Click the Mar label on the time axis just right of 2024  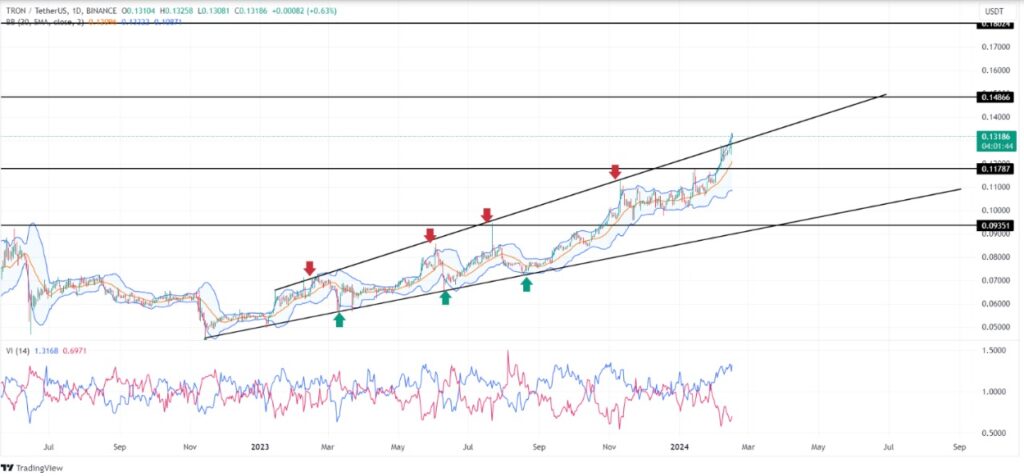pos(748,447)
